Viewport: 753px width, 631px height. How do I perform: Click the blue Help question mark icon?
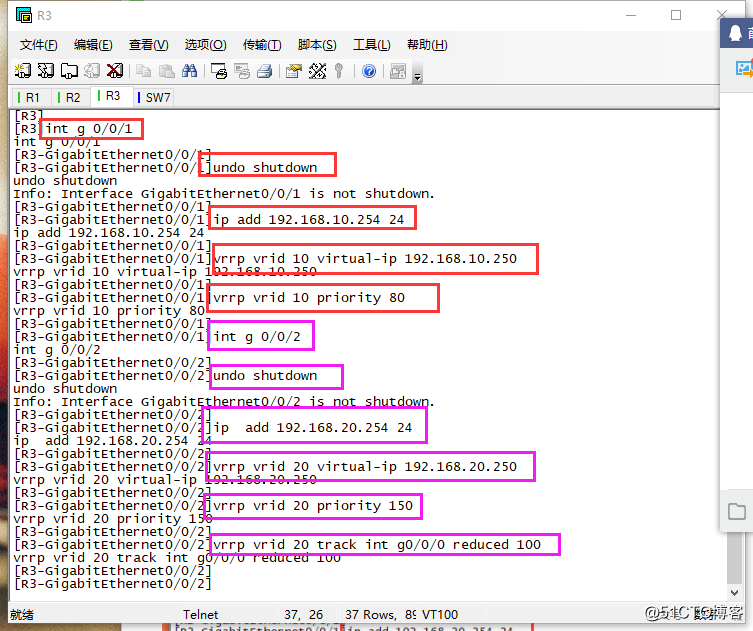[369, 71]
